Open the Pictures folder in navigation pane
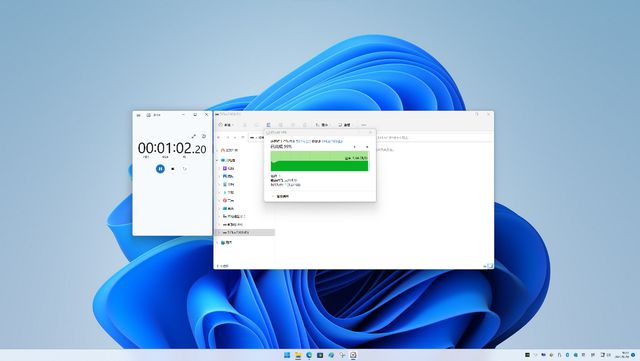The height and width of the screenshot is (361, 640). coord(228,176)
